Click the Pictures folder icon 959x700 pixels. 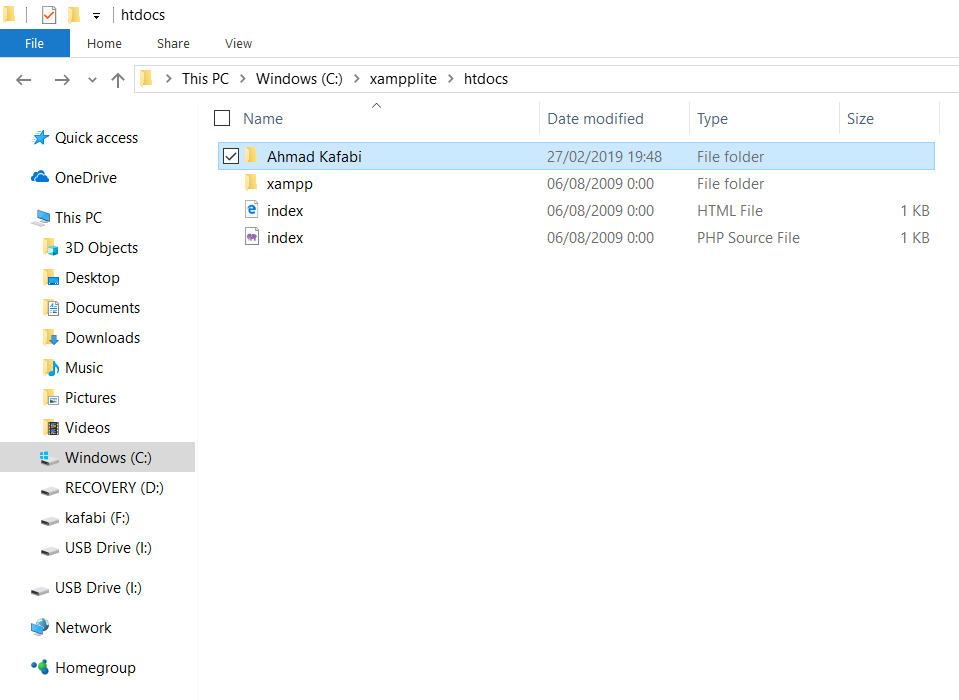[51, 397]
